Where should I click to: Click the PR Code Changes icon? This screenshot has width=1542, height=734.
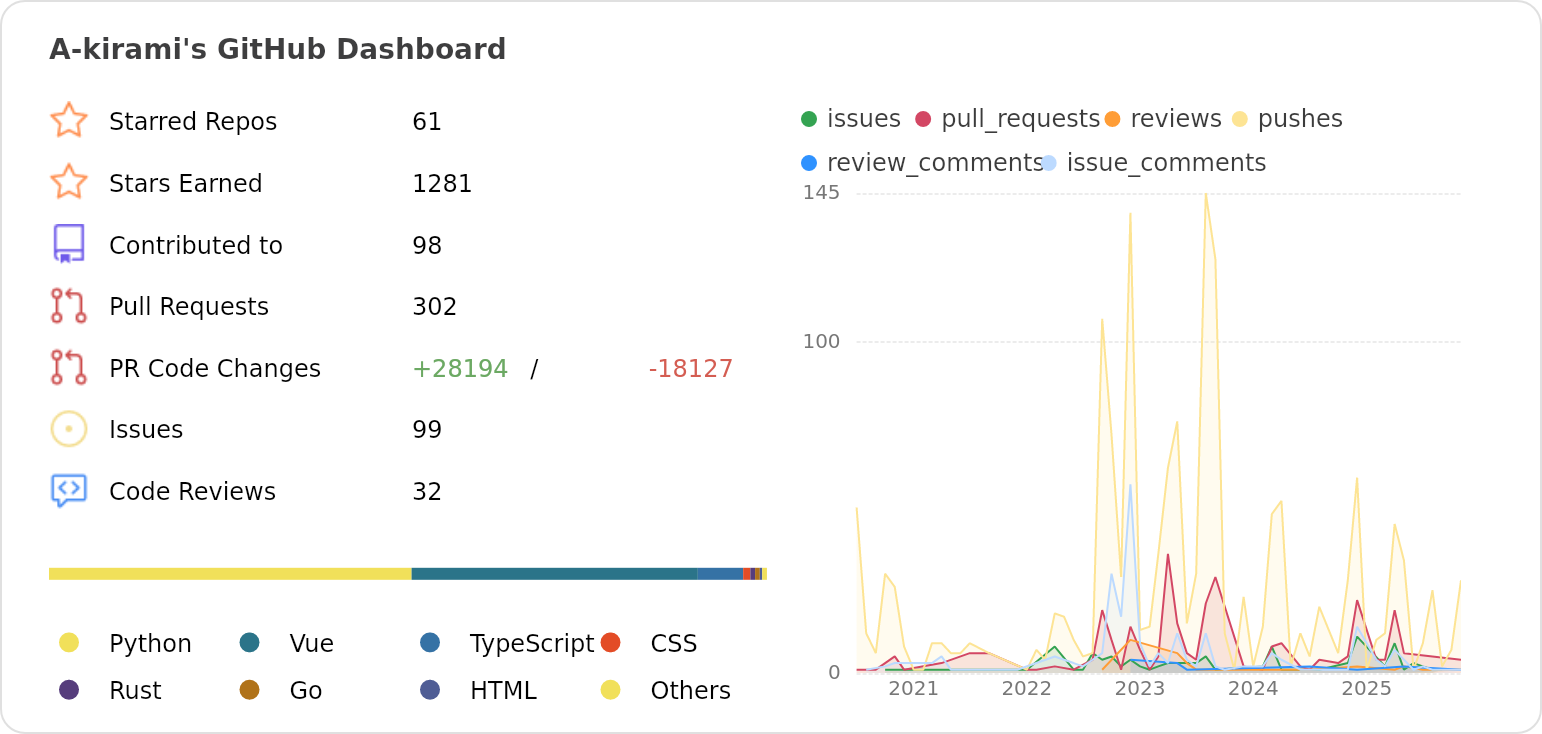point(69,368)
